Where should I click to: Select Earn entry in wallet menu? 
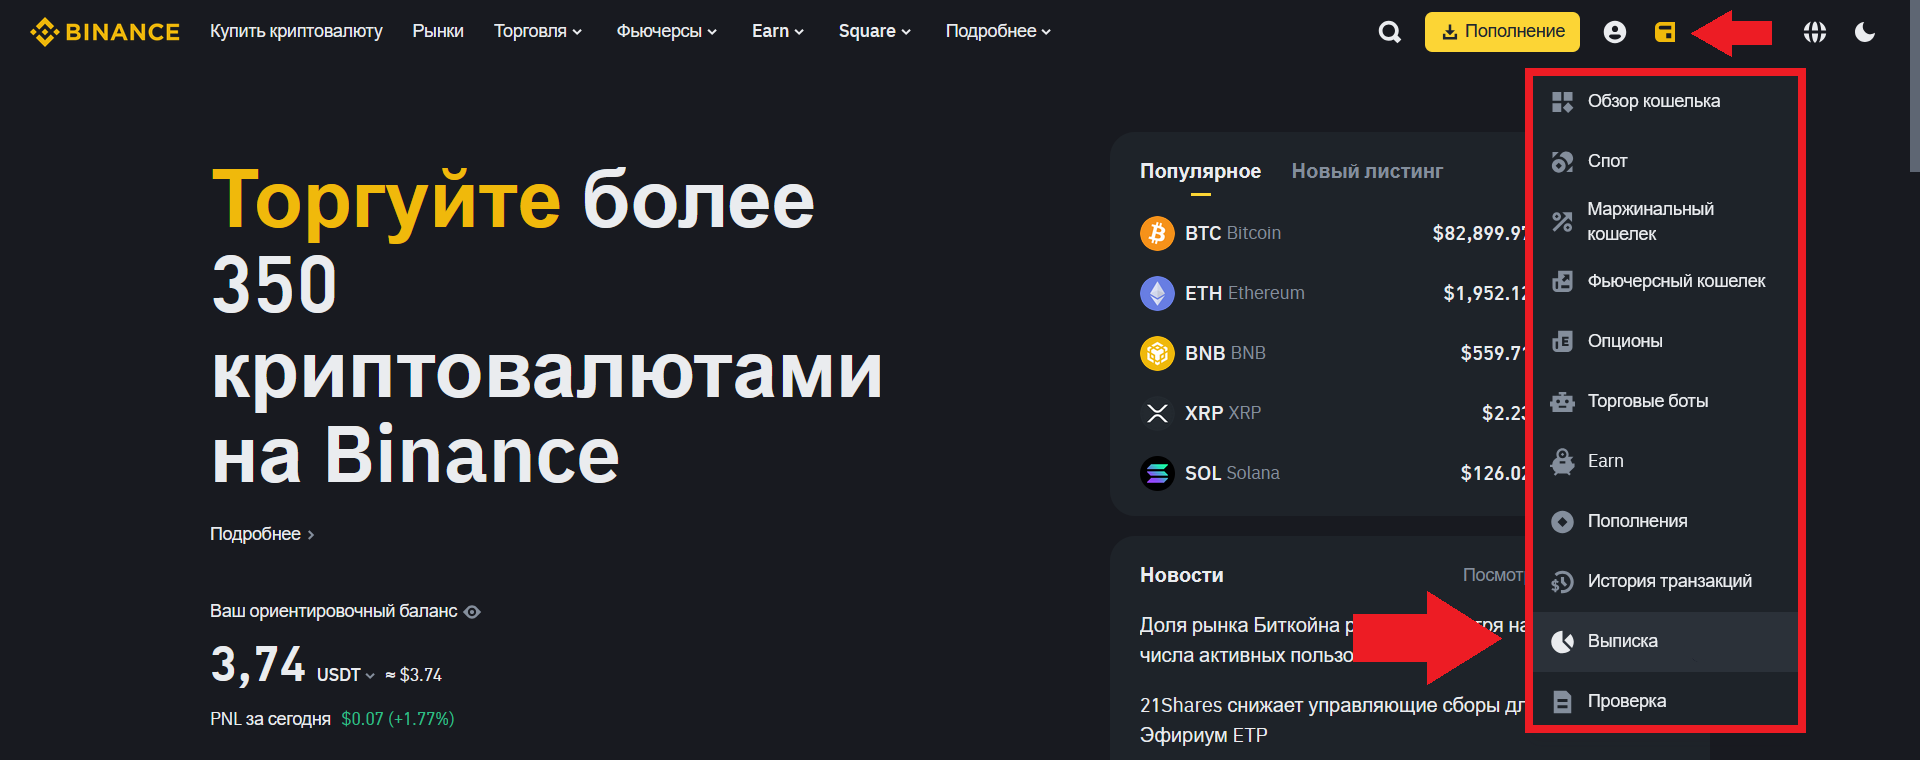click(x=1665, y=461)
